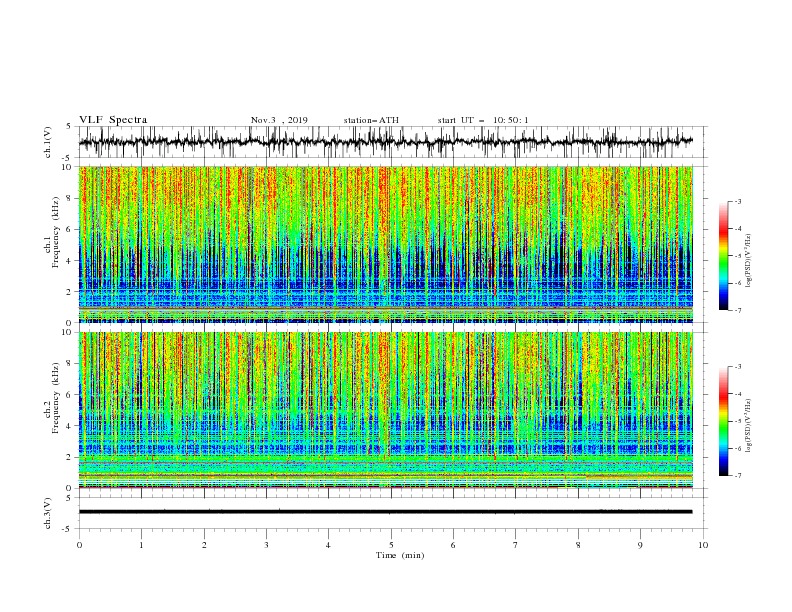The height and width of the screenshot is (612, 792).
Task: Click the "7" minute tick on the time axis
Action: click(x=516, y=545)
